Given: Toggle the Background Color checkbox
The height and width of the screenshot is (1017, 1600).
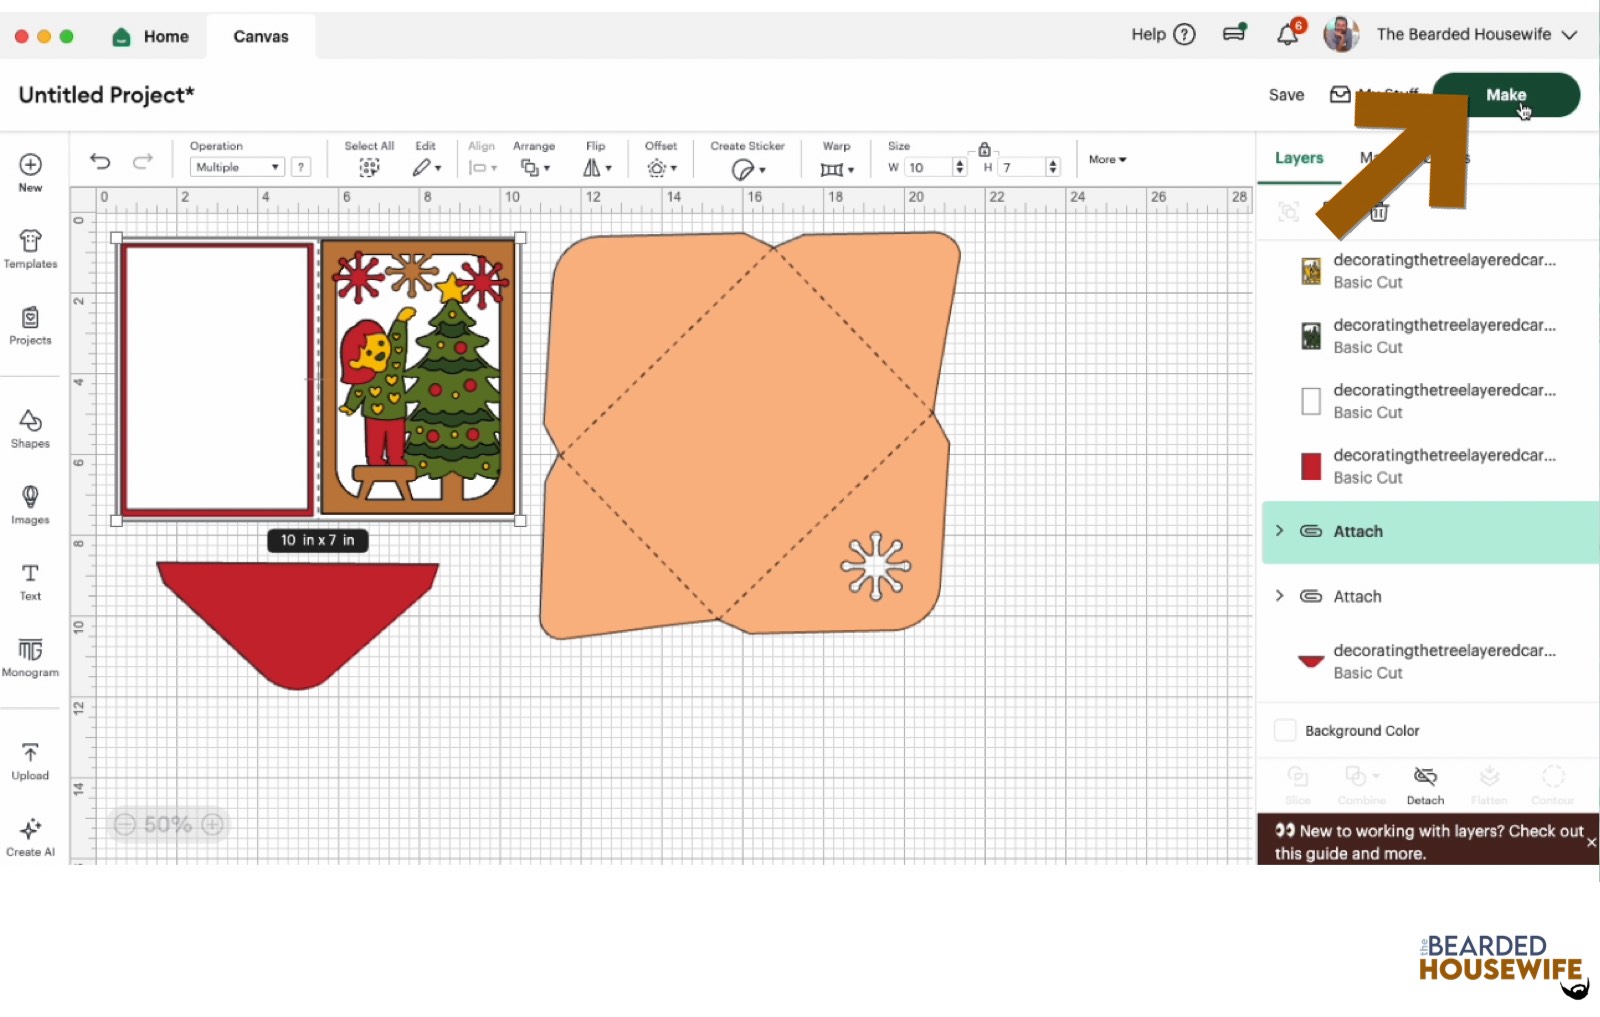Looking at the screenshot, I should tap(1285, 730).
